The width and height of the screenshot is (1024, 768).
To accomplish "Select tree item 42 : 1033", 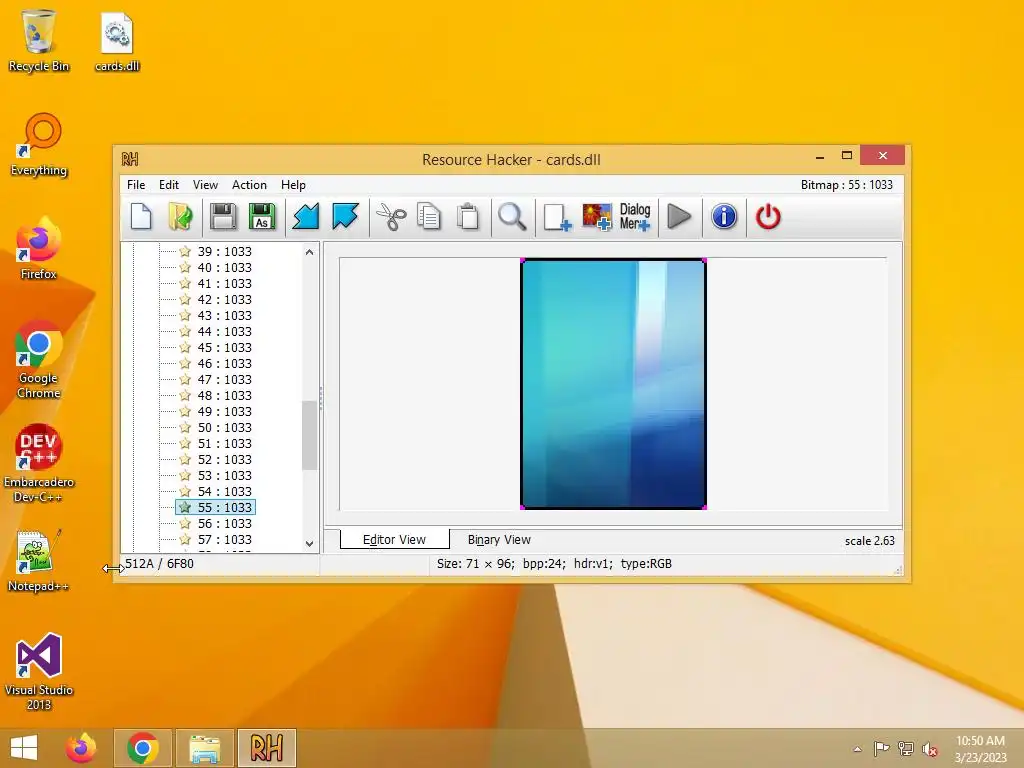I will point(225,300).
